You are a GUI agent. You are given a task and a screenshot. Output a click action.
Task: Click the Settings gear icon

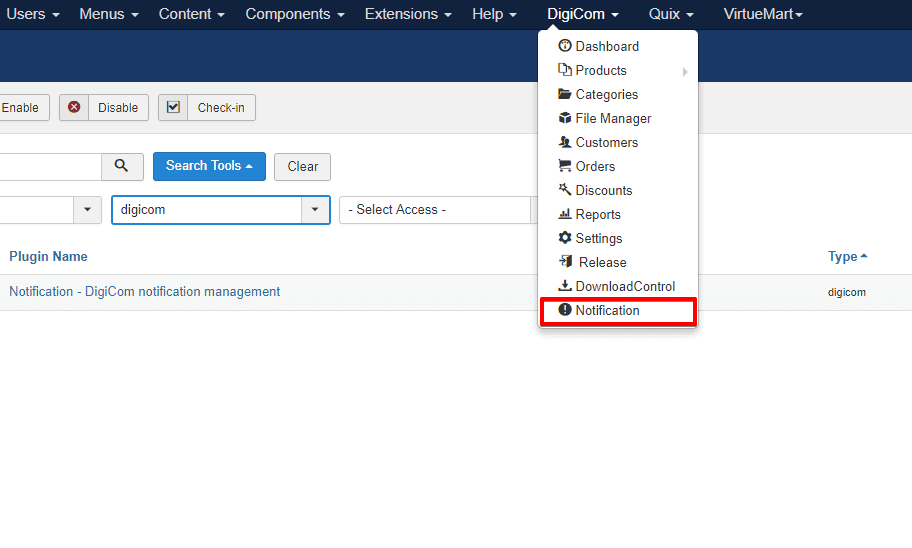coord(565,238)
